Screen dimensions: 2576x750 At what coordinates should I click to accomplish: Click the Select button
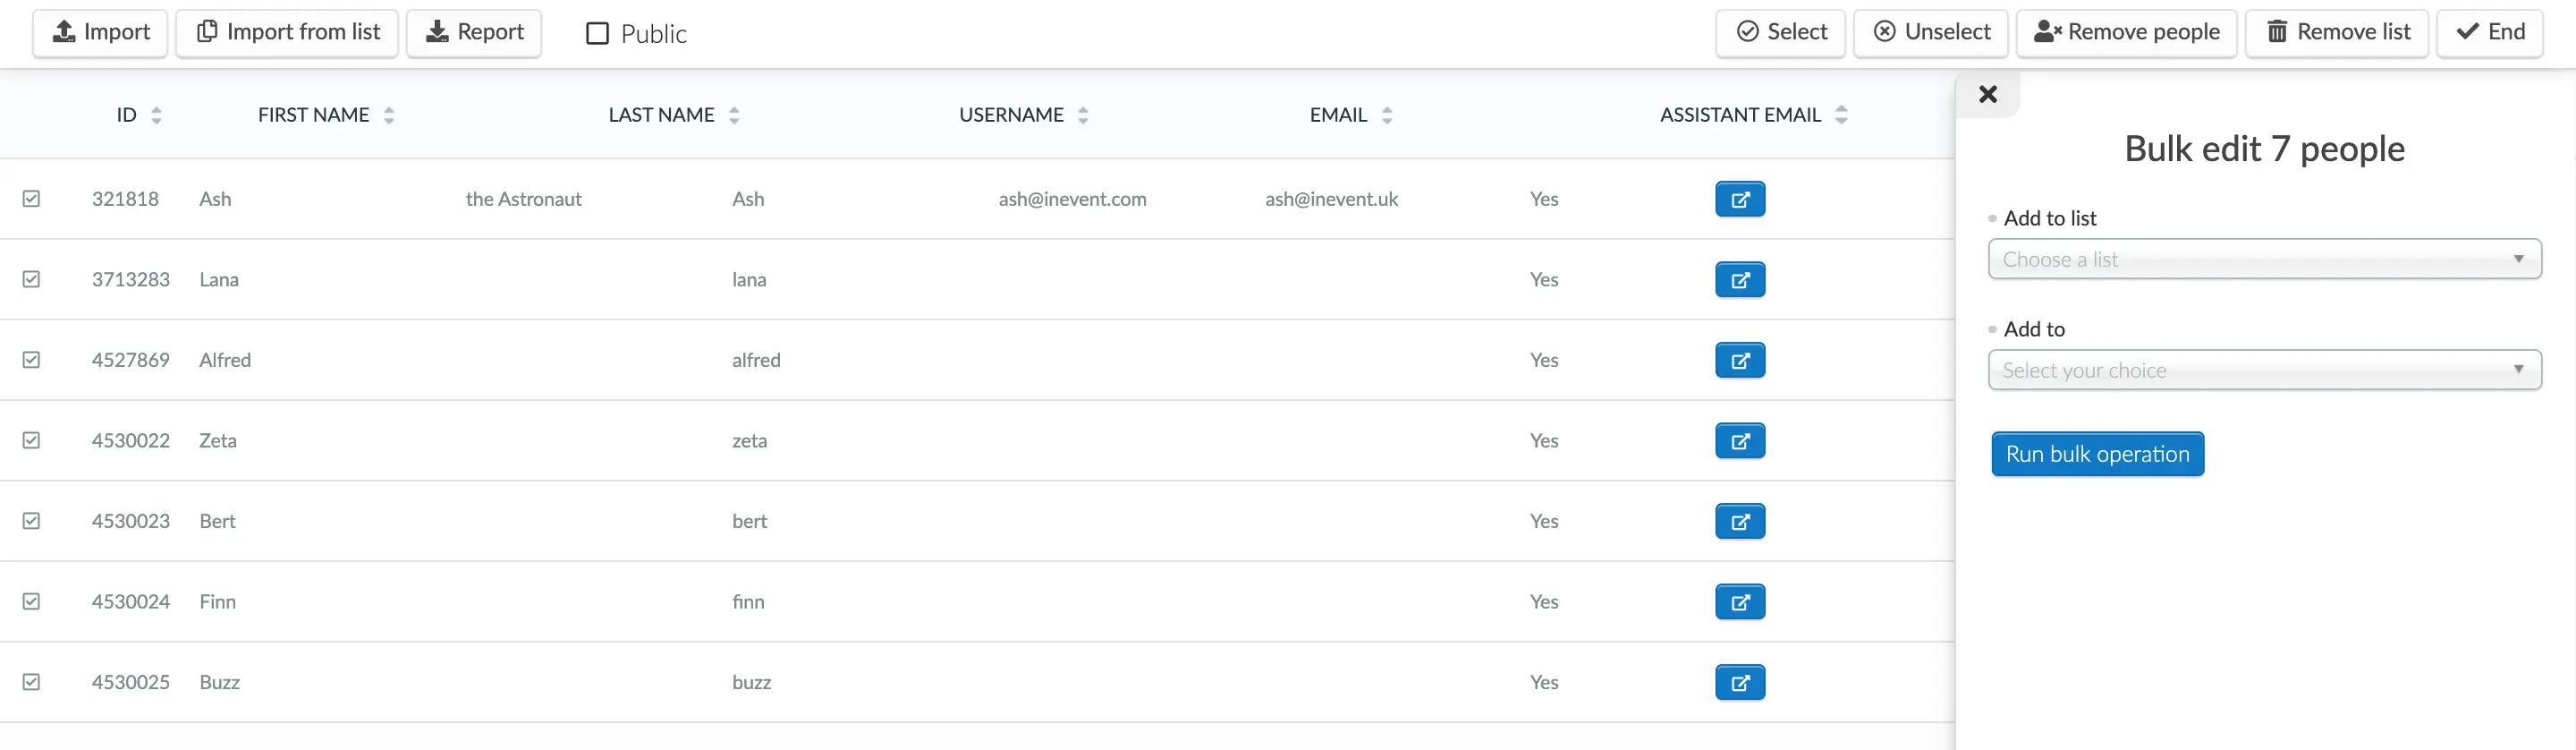coord(1780,33)
